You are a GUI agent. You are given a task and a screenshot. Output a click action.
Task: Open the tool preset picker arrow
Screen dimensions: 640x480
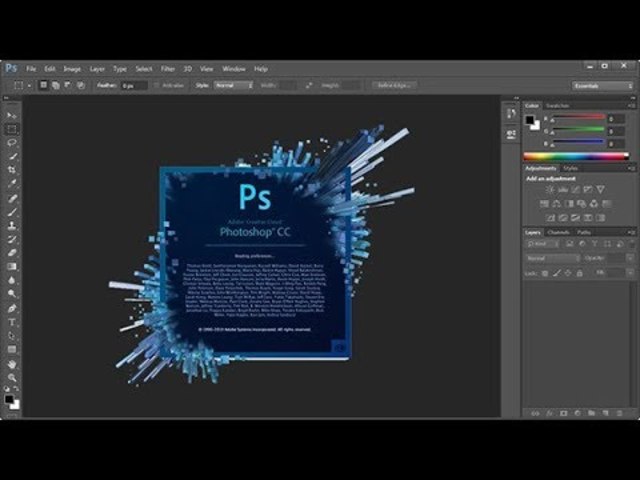(x=29, y=85)
